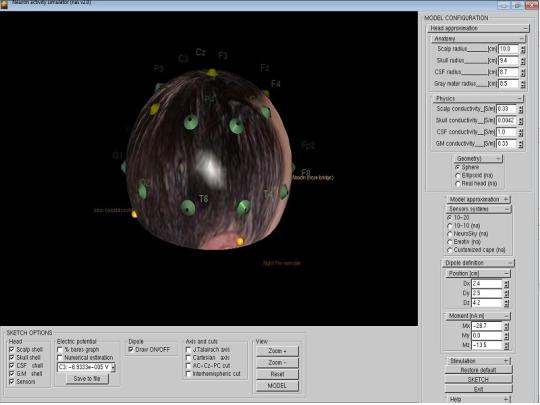Image resolution: width=540 pixels, height=405 pixels.
Task: Toggle the Draw ON/OFF dipole checkbox
Action: pyautogui.click(x=131, y=350)
